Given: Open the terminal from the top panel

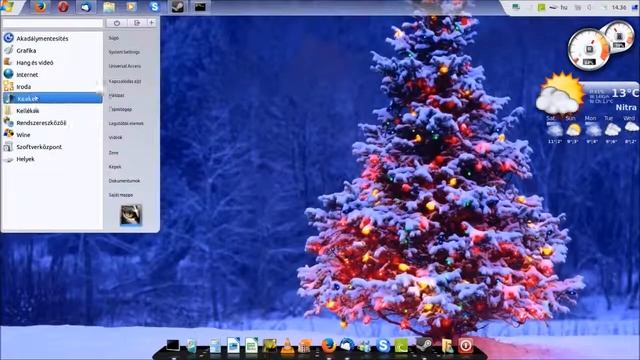Looking at the screenshot, I should tap(200, 7).
